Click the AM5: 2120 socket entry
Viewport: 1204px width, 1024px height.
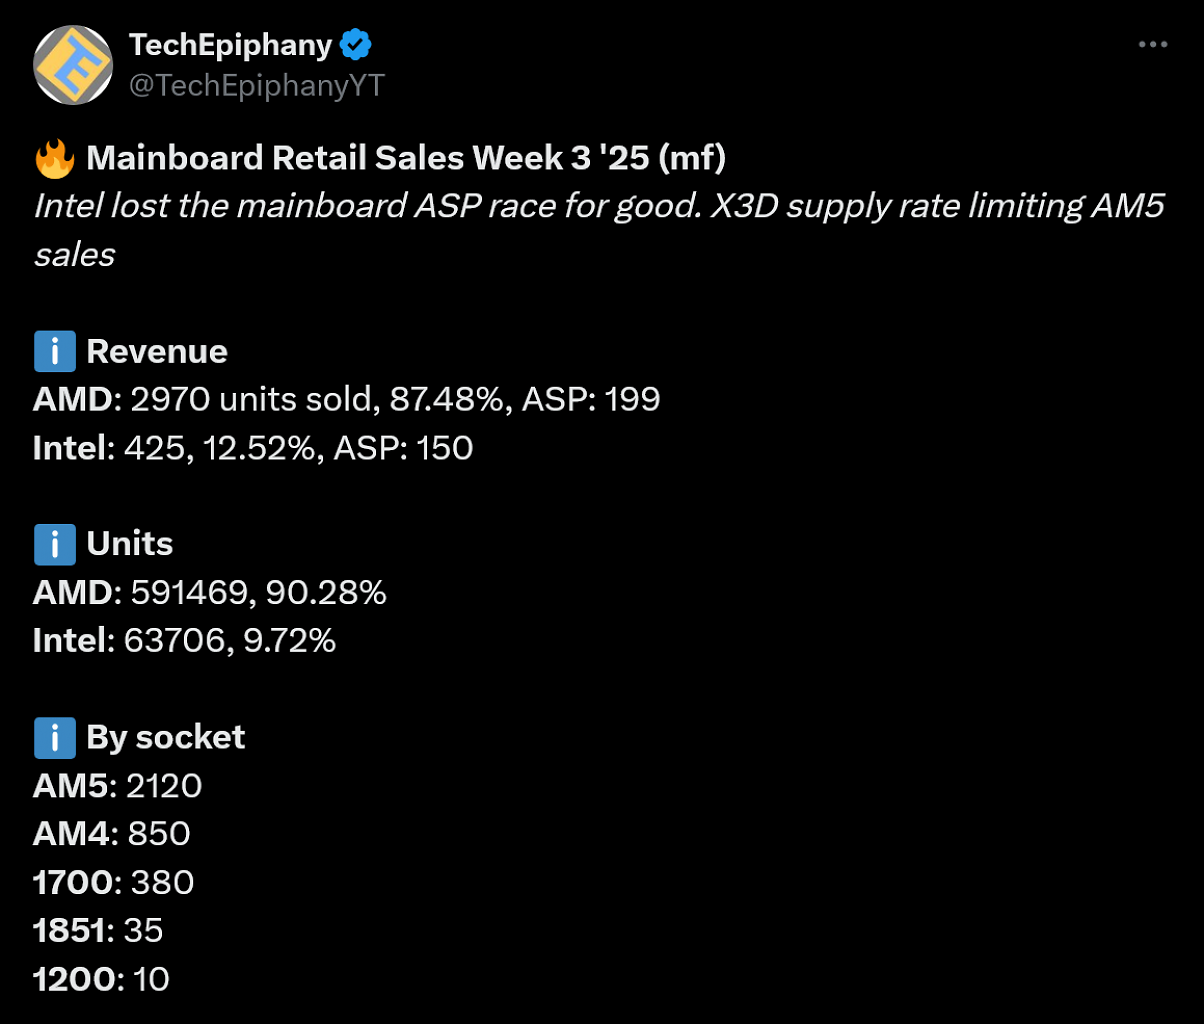(118, 786)
